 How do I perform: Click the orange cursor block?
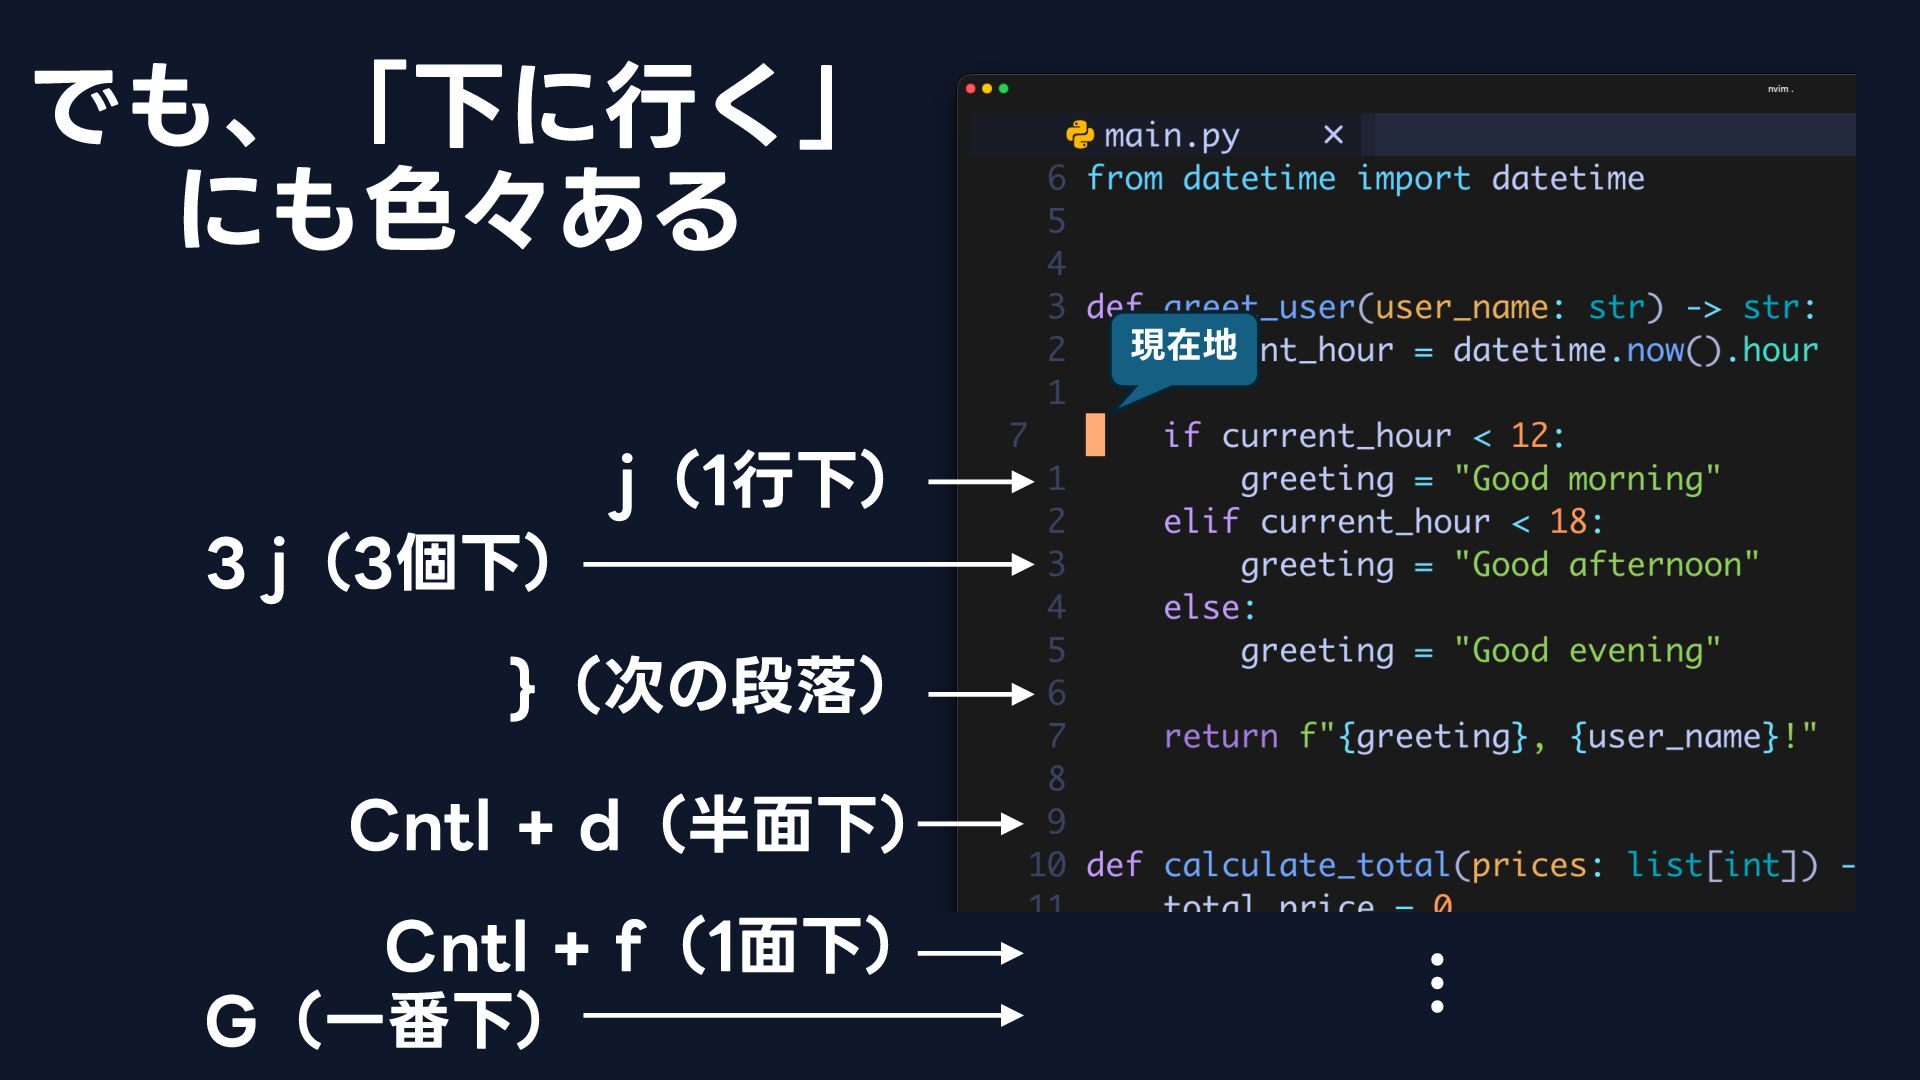click(x=1096, y=435)
